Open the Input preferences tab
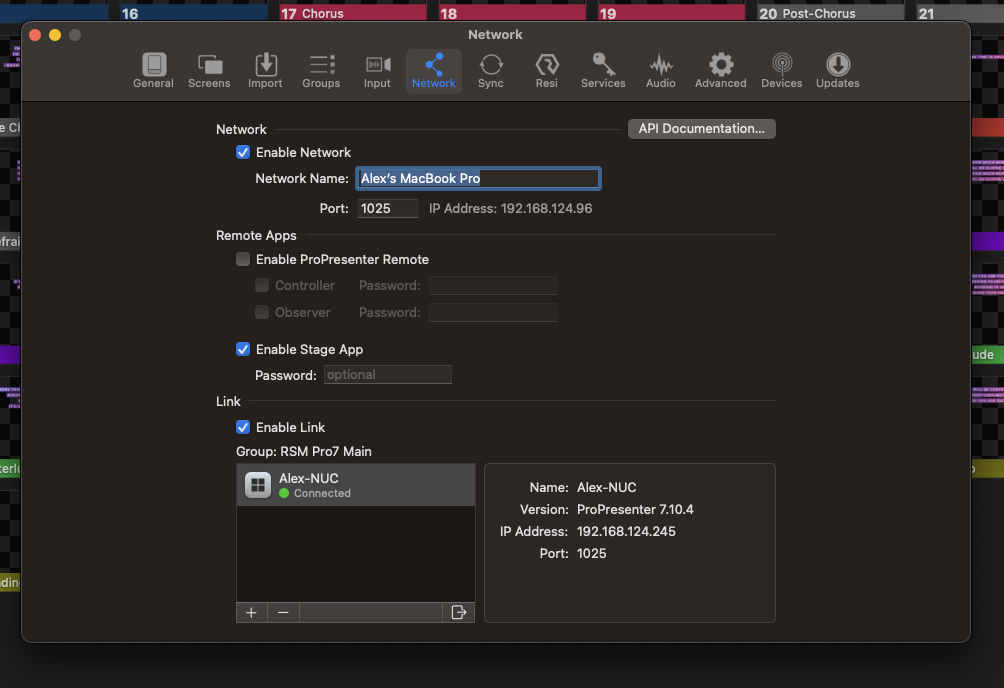 (377, 71)
